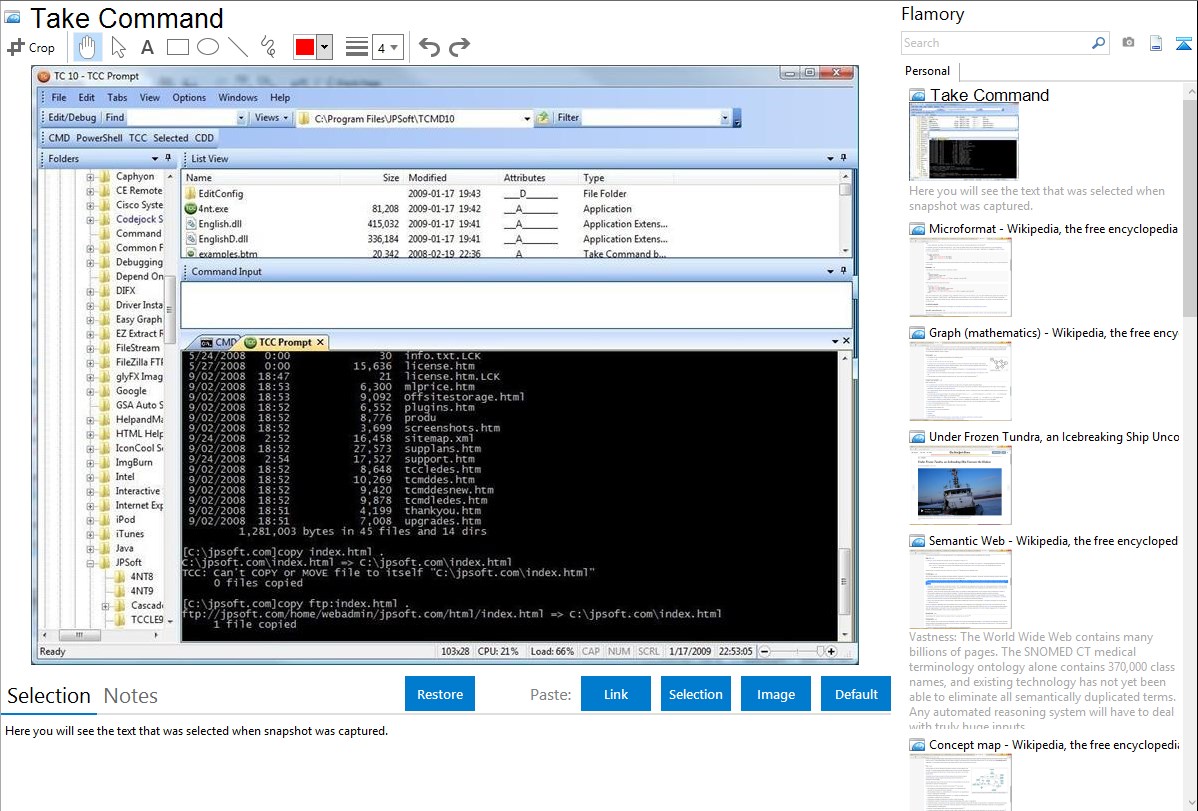Image resolution: width=1198 pixels, height=811 pixels.
Task: Paste as Link button
Action: click(x=616, y=694)
